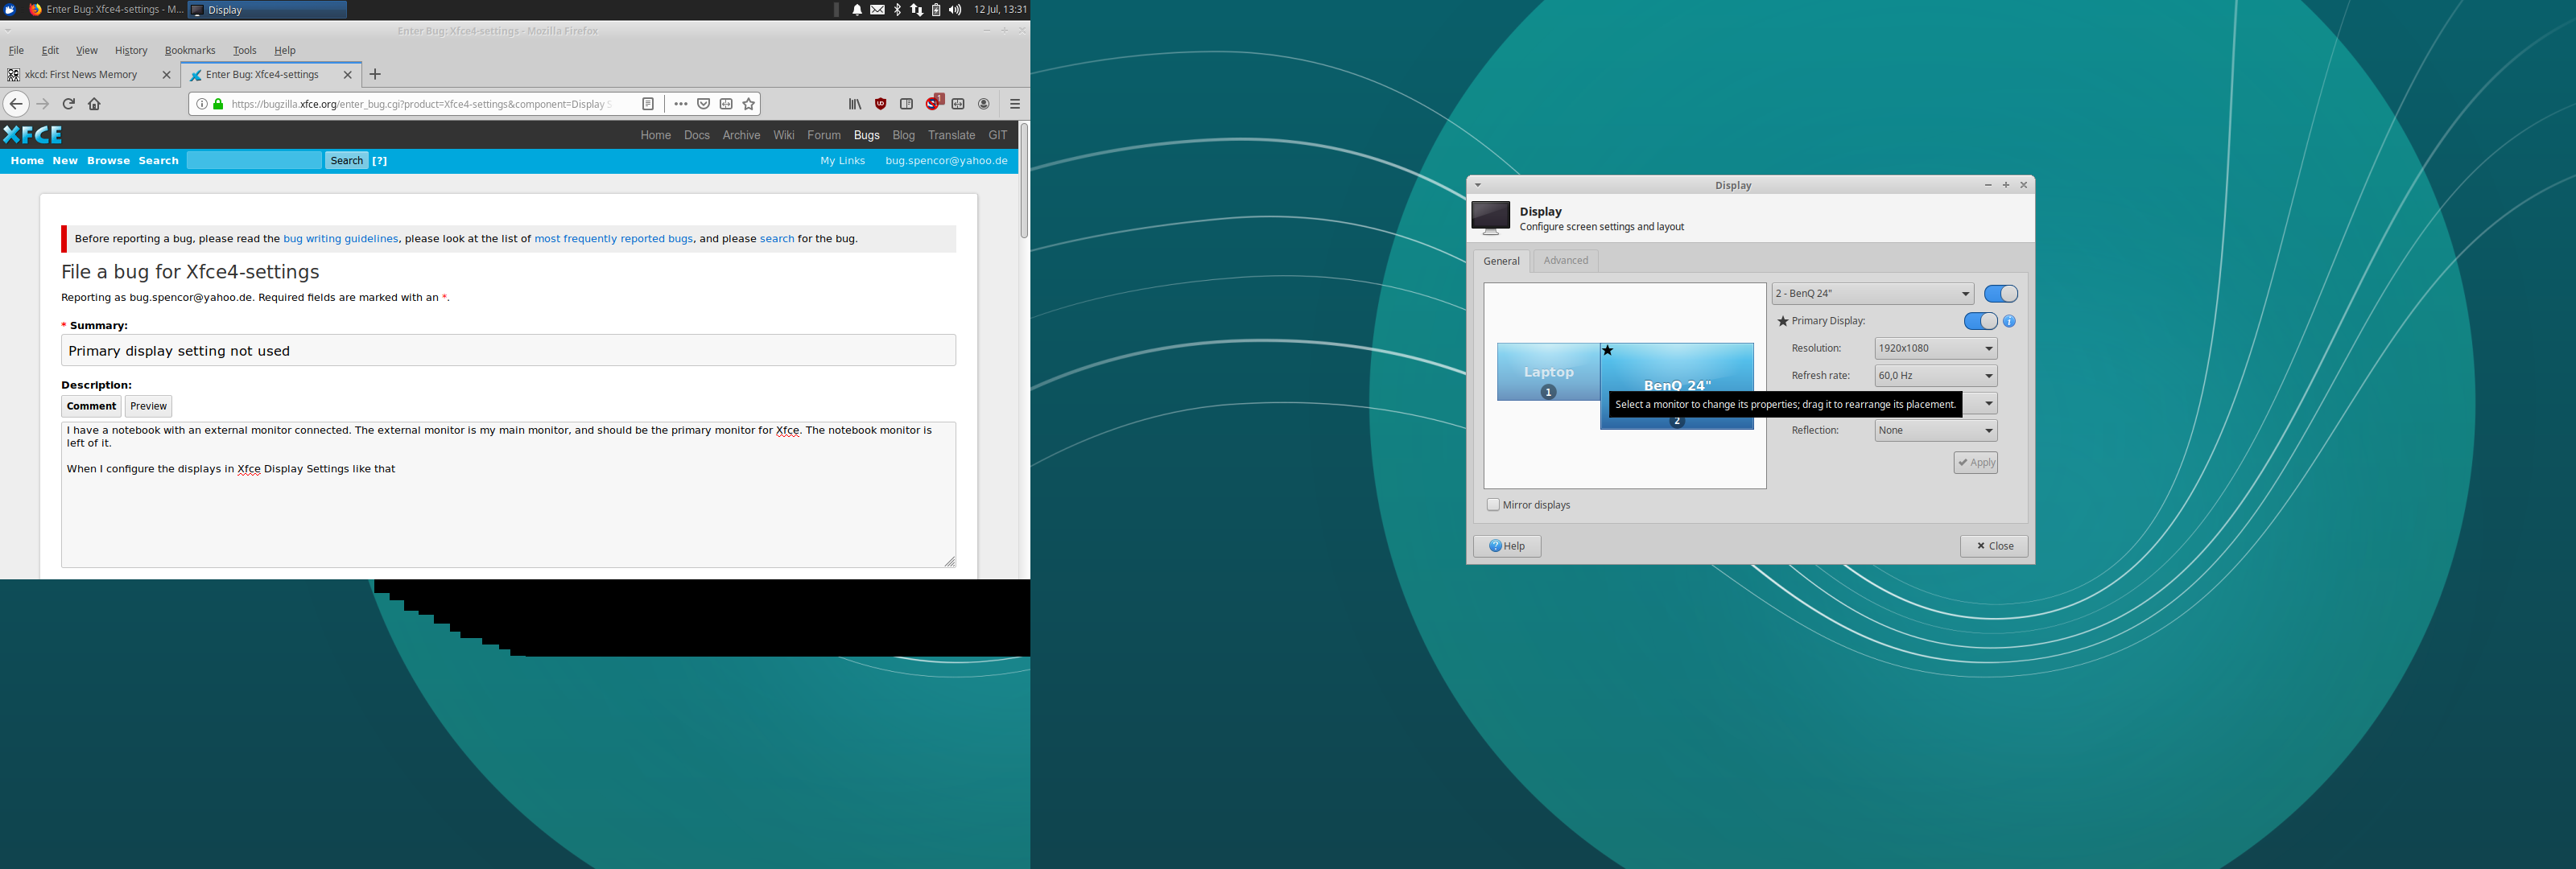Image resolution: width=2576 pixels, height=869 pixels.
Task: Turn off the Primary Display switch
Action: tap(1980, 321)
